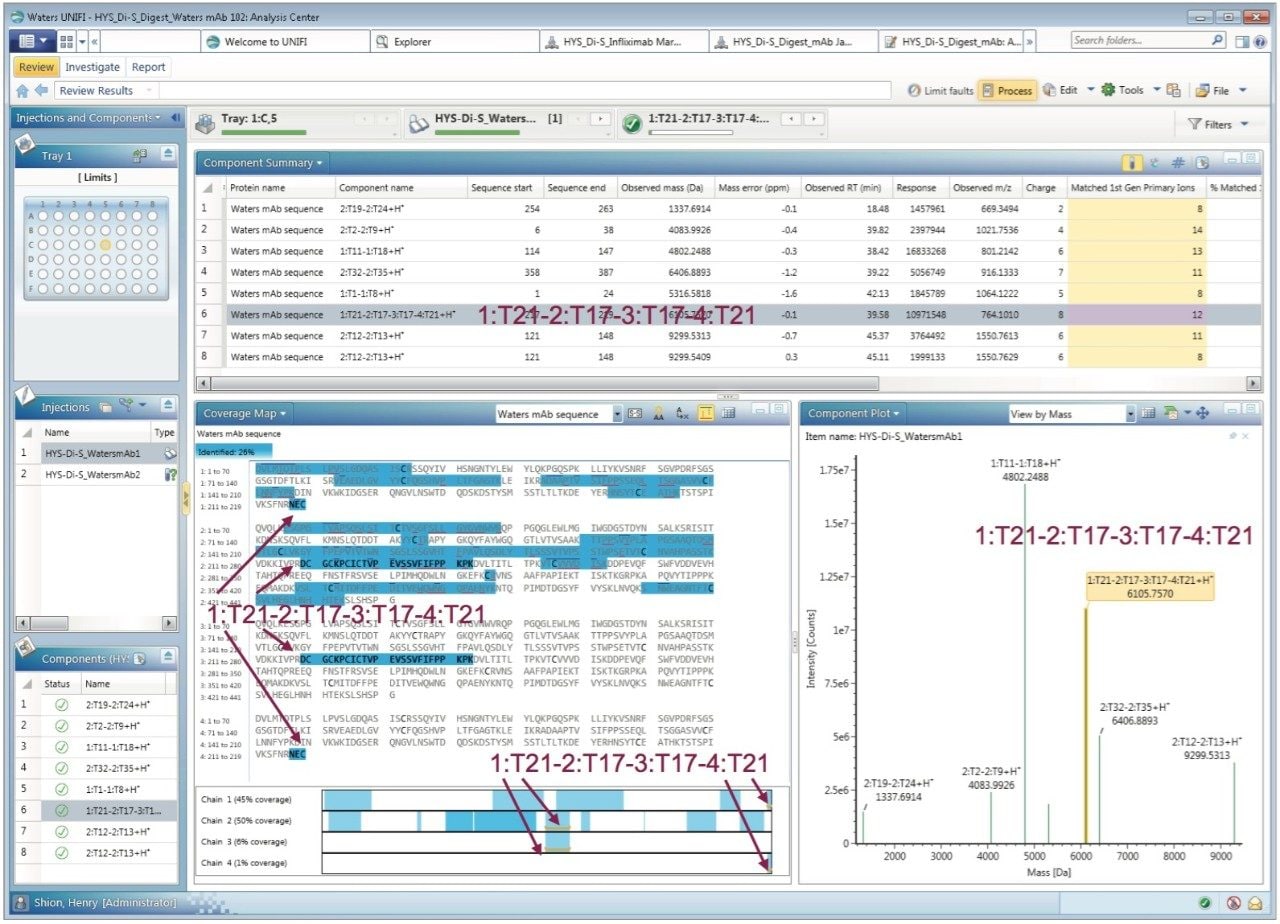
Task: Click the red stop icon in status bar
Action: point(1235,903)
